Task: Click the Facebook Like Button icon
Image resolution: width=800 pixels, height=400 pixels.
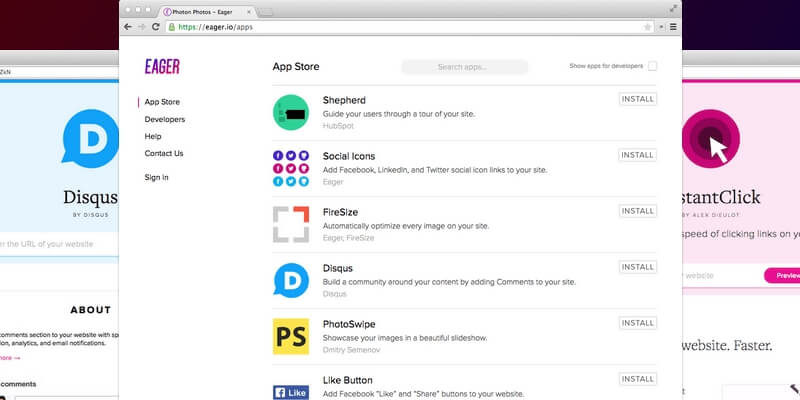Action: [290, 391]
